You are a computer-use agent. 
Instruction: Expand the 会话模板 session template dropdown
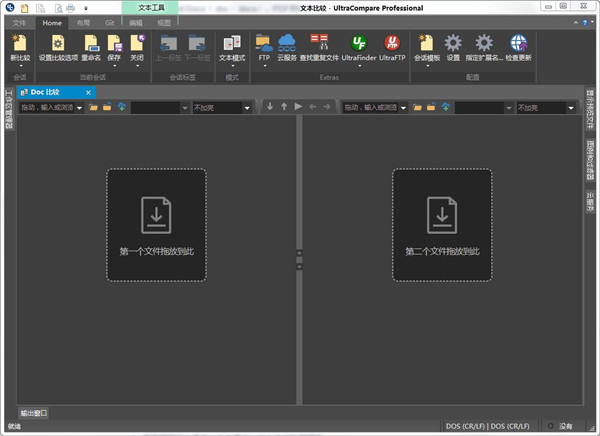click(x=427, y=66)
